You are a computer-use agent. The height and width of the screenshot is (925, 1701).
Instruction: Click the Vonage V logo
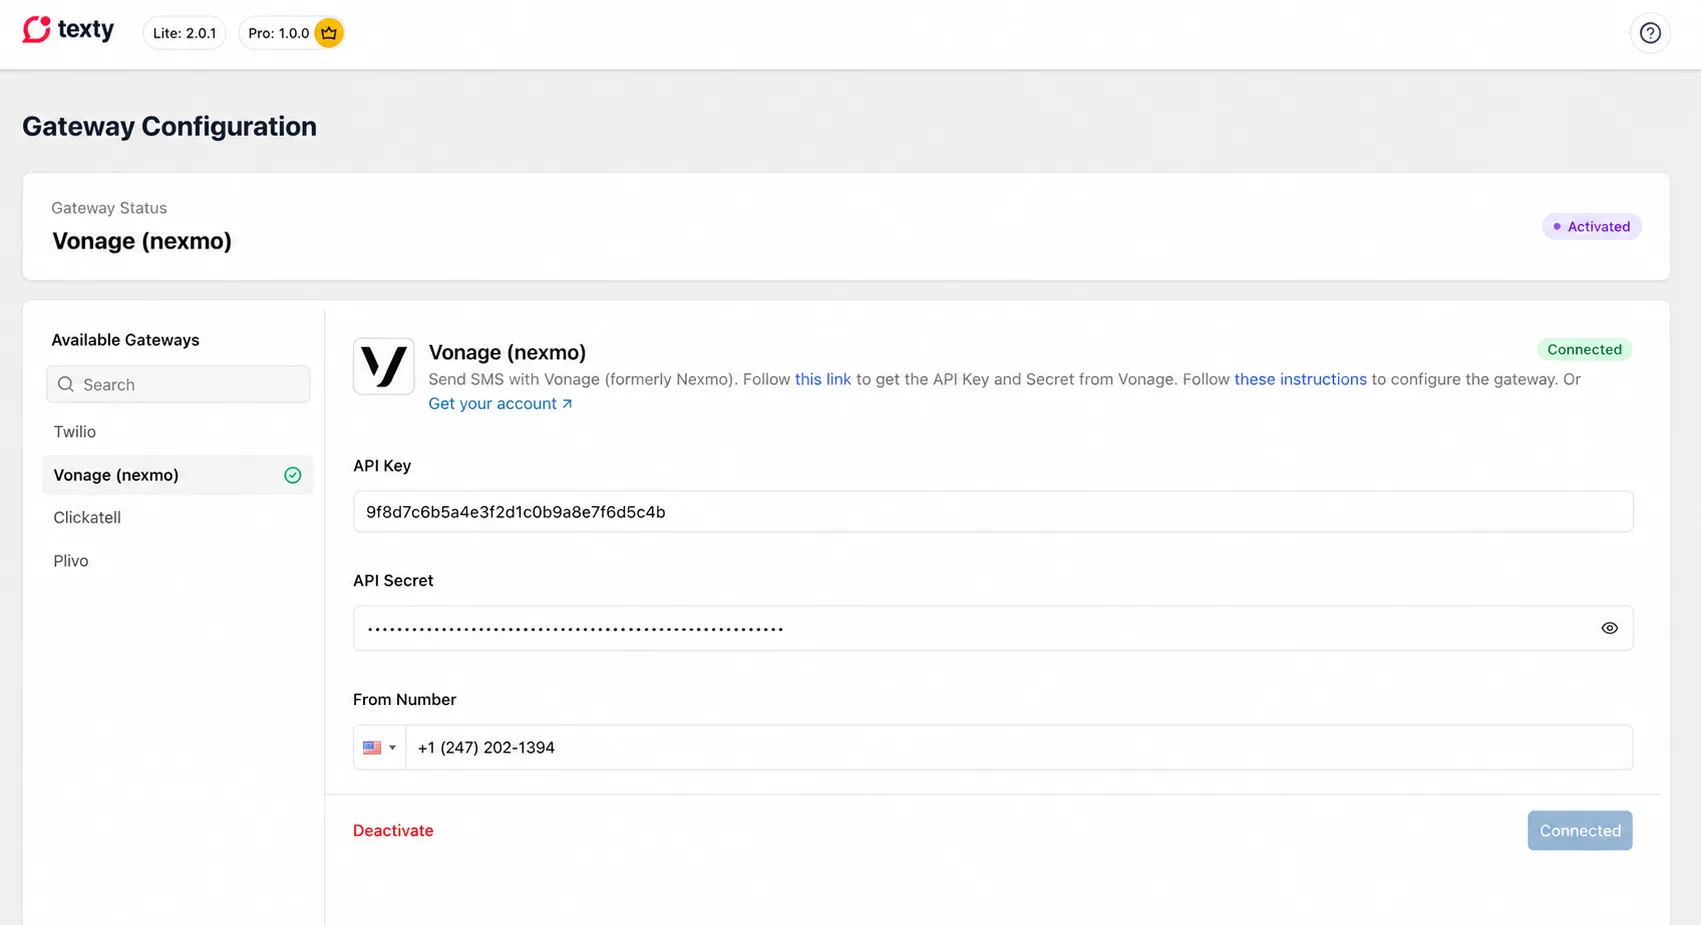pos(384,366)
